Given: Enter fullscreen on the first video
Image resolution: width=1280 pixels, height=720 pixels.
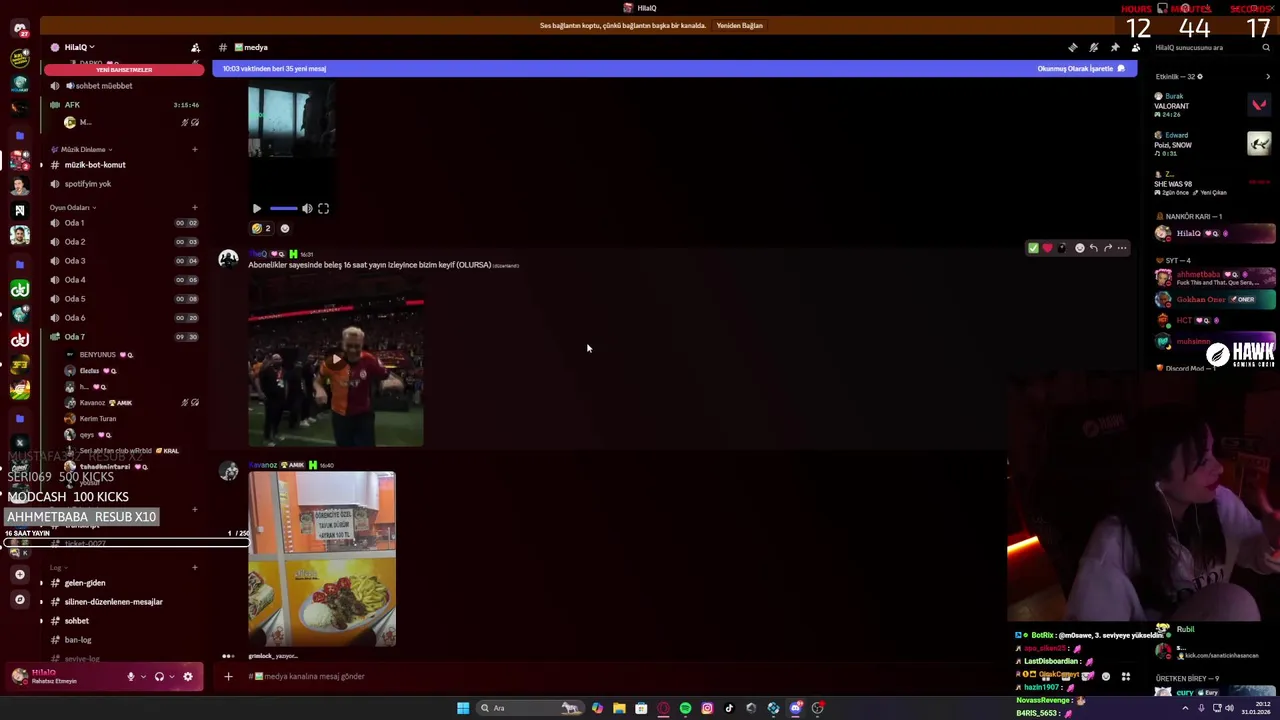Looking at the screenshot, I should (x=323, y=209).
